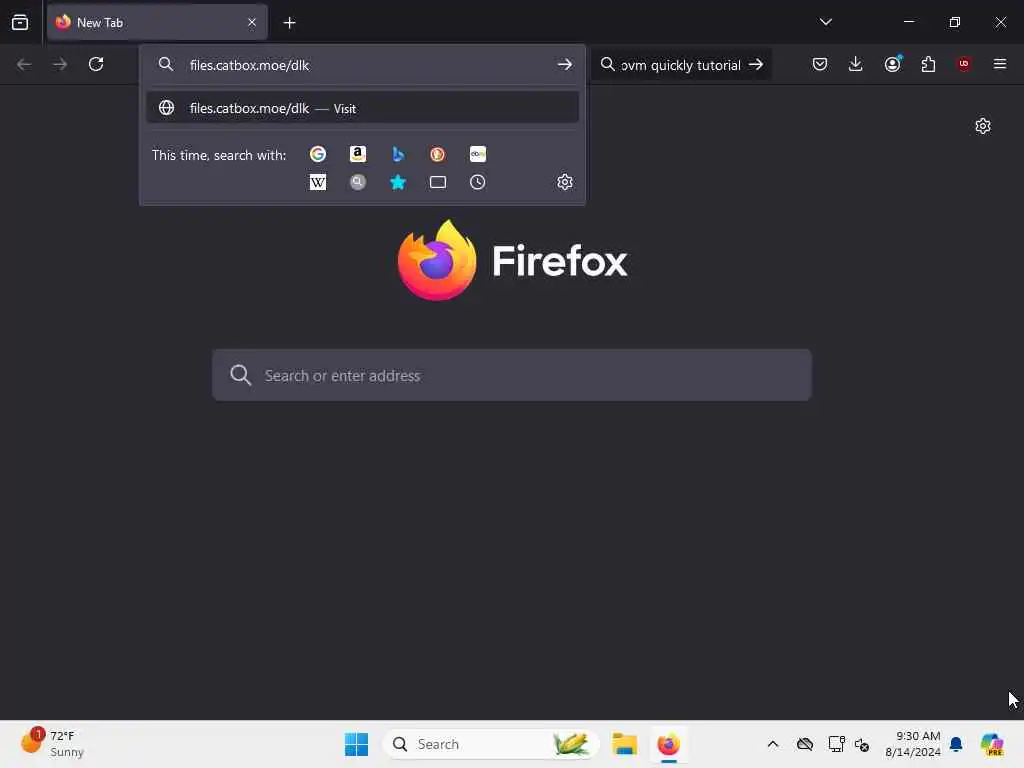Click the Firefox taskbar icon

[669, 744]
